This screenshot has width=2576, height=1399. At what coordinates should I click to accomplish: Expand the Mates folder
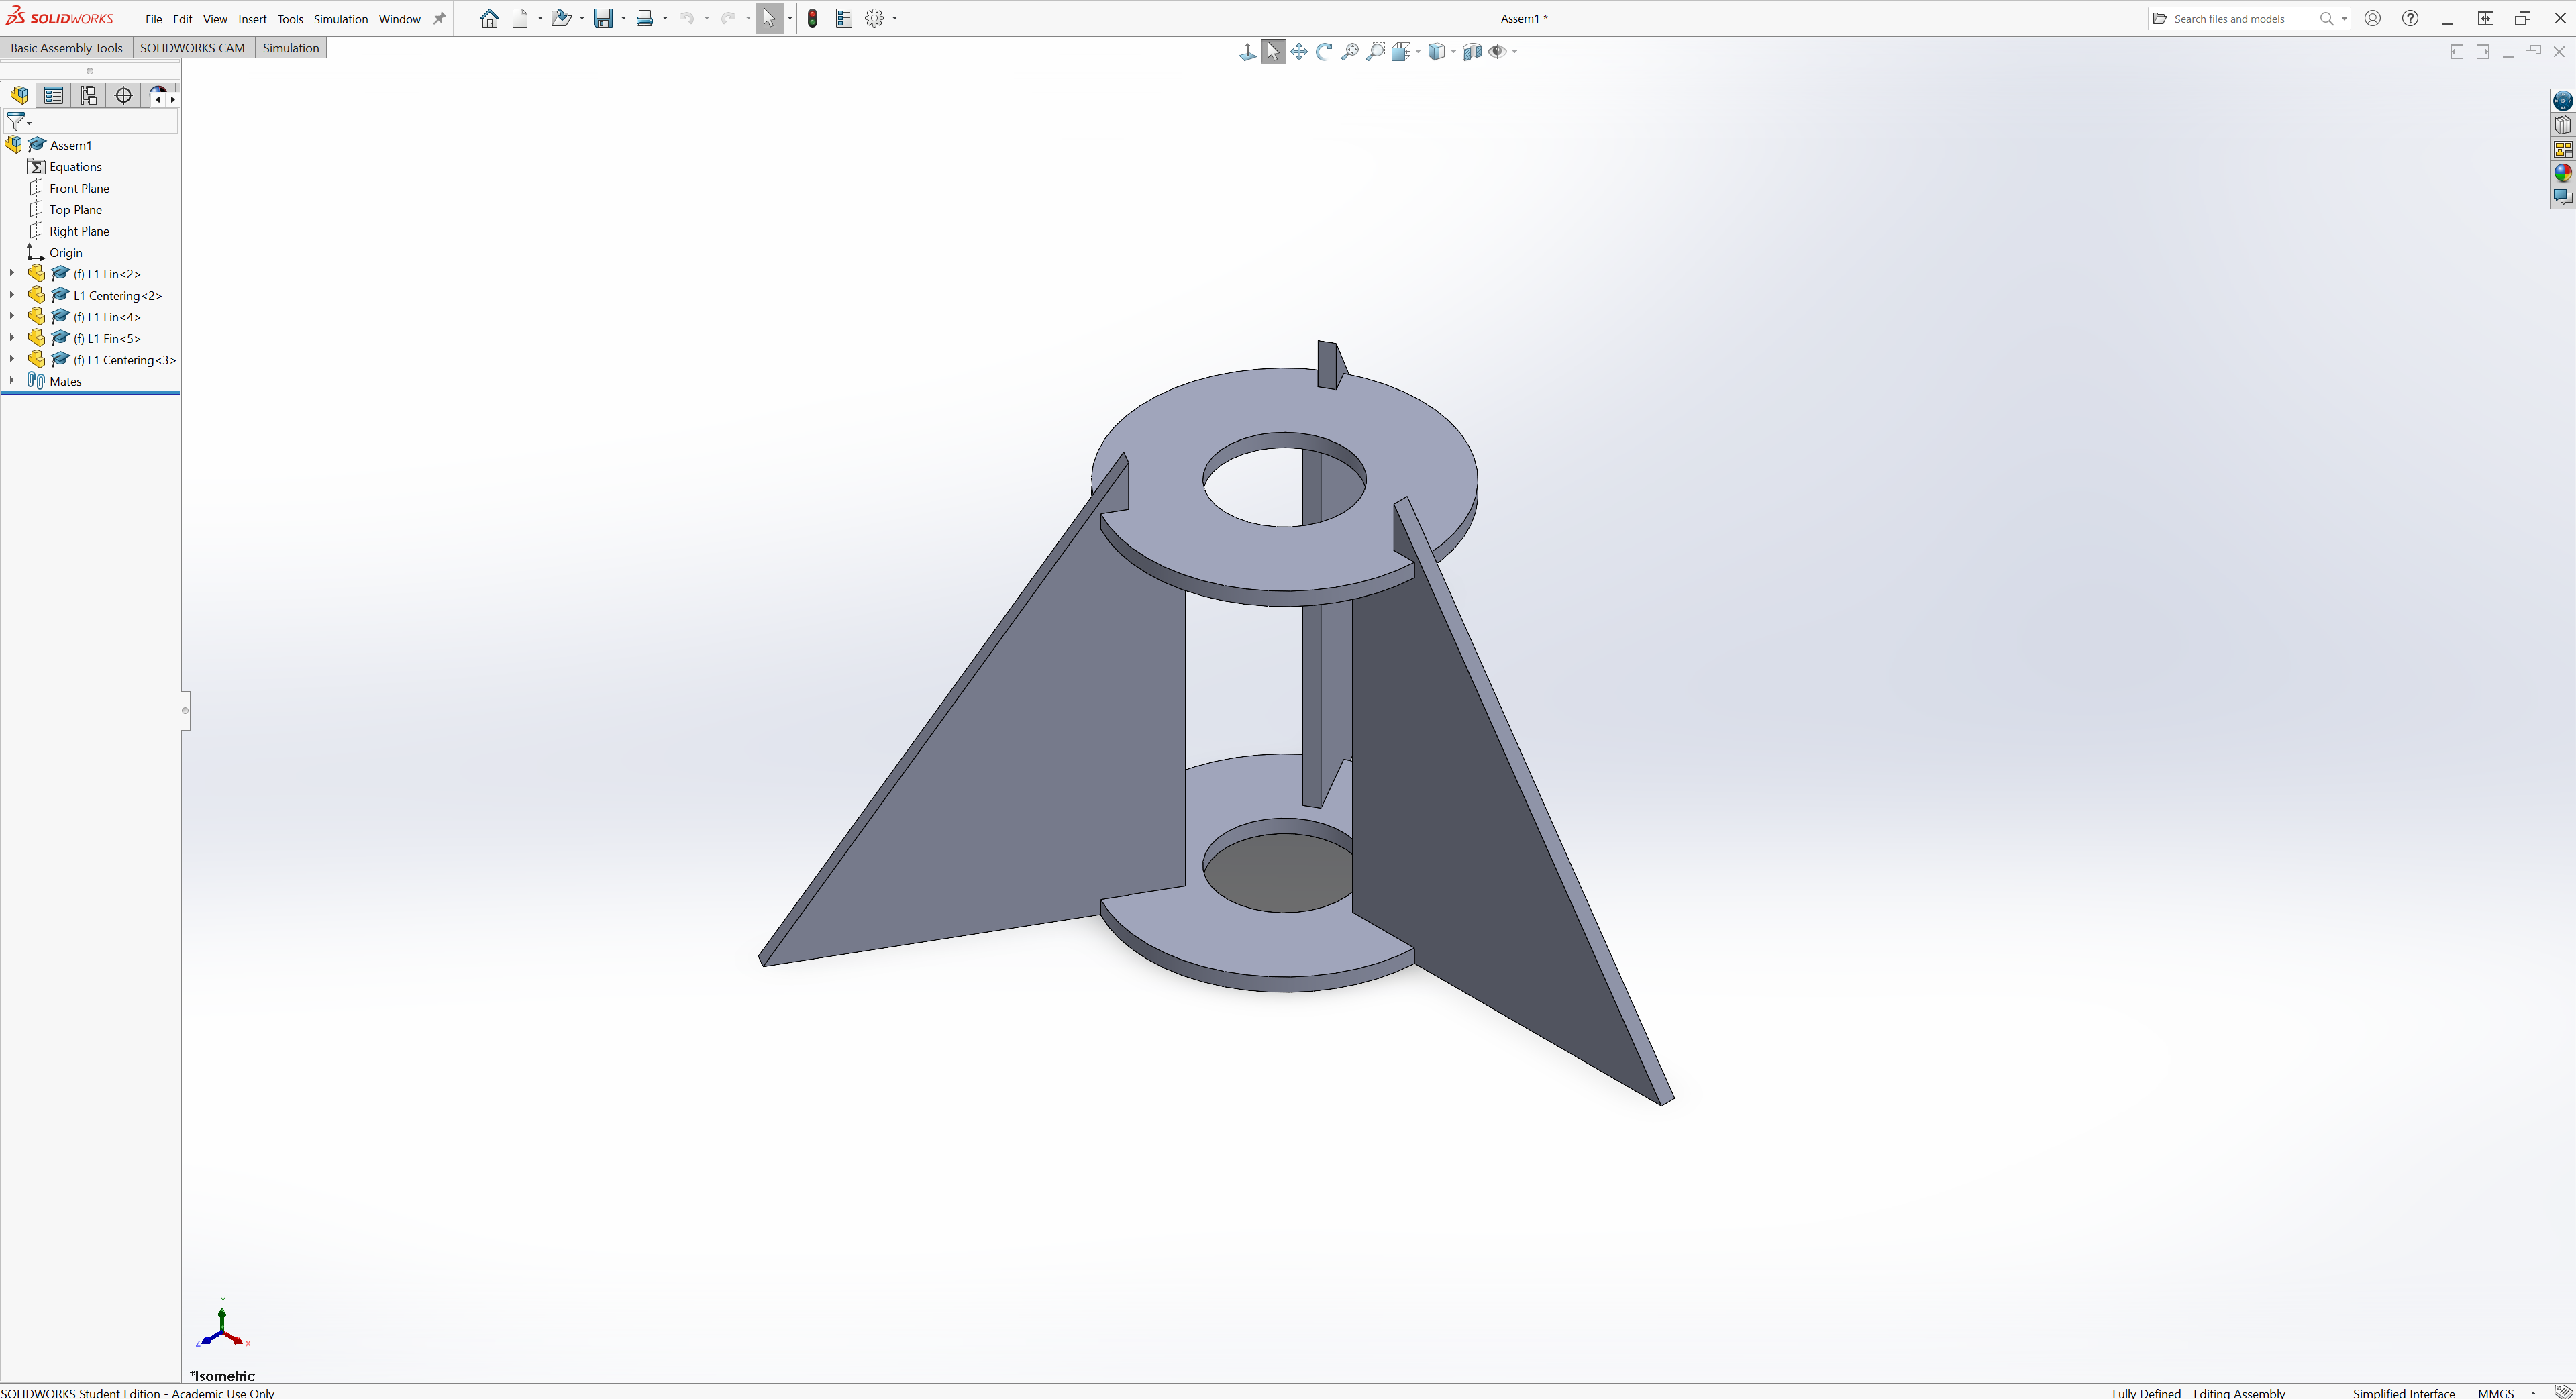tap(12, 381)
